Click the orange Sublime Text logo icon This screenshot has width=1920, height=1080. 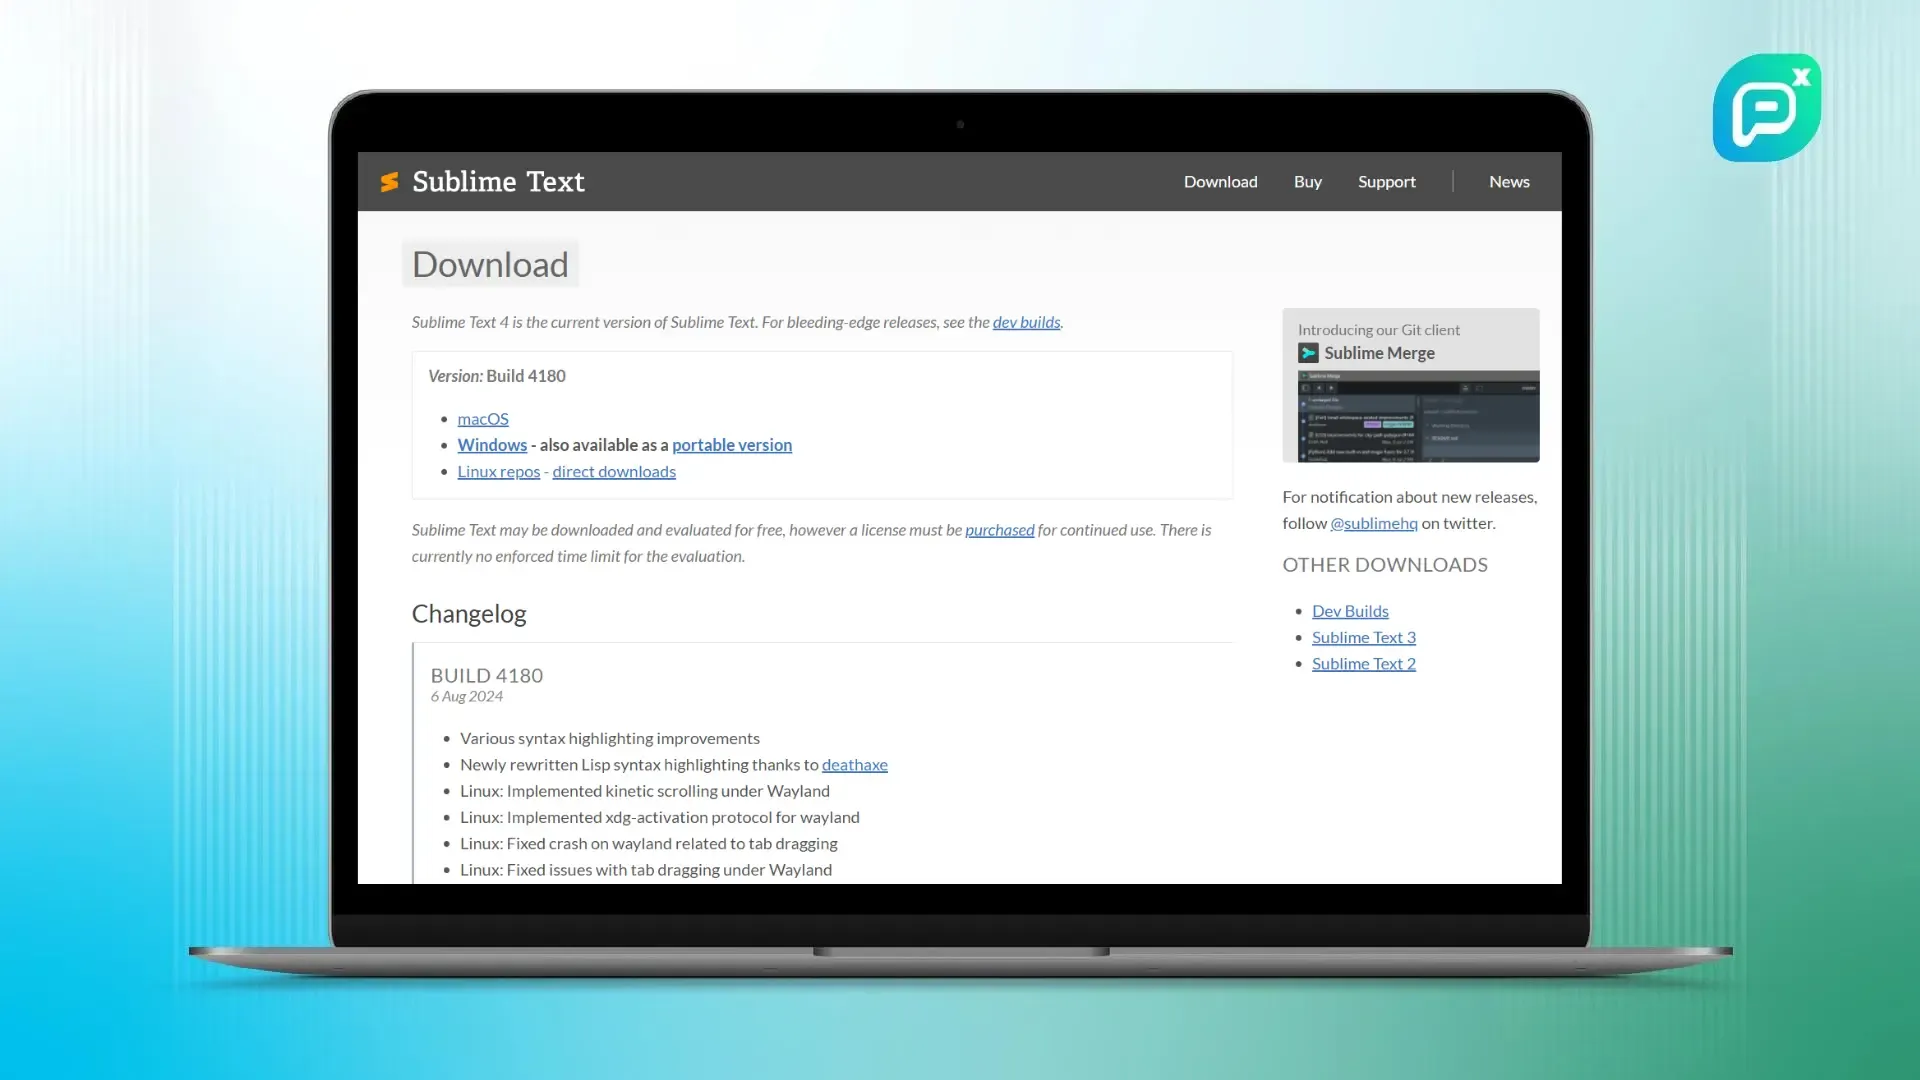pos(389,182)
